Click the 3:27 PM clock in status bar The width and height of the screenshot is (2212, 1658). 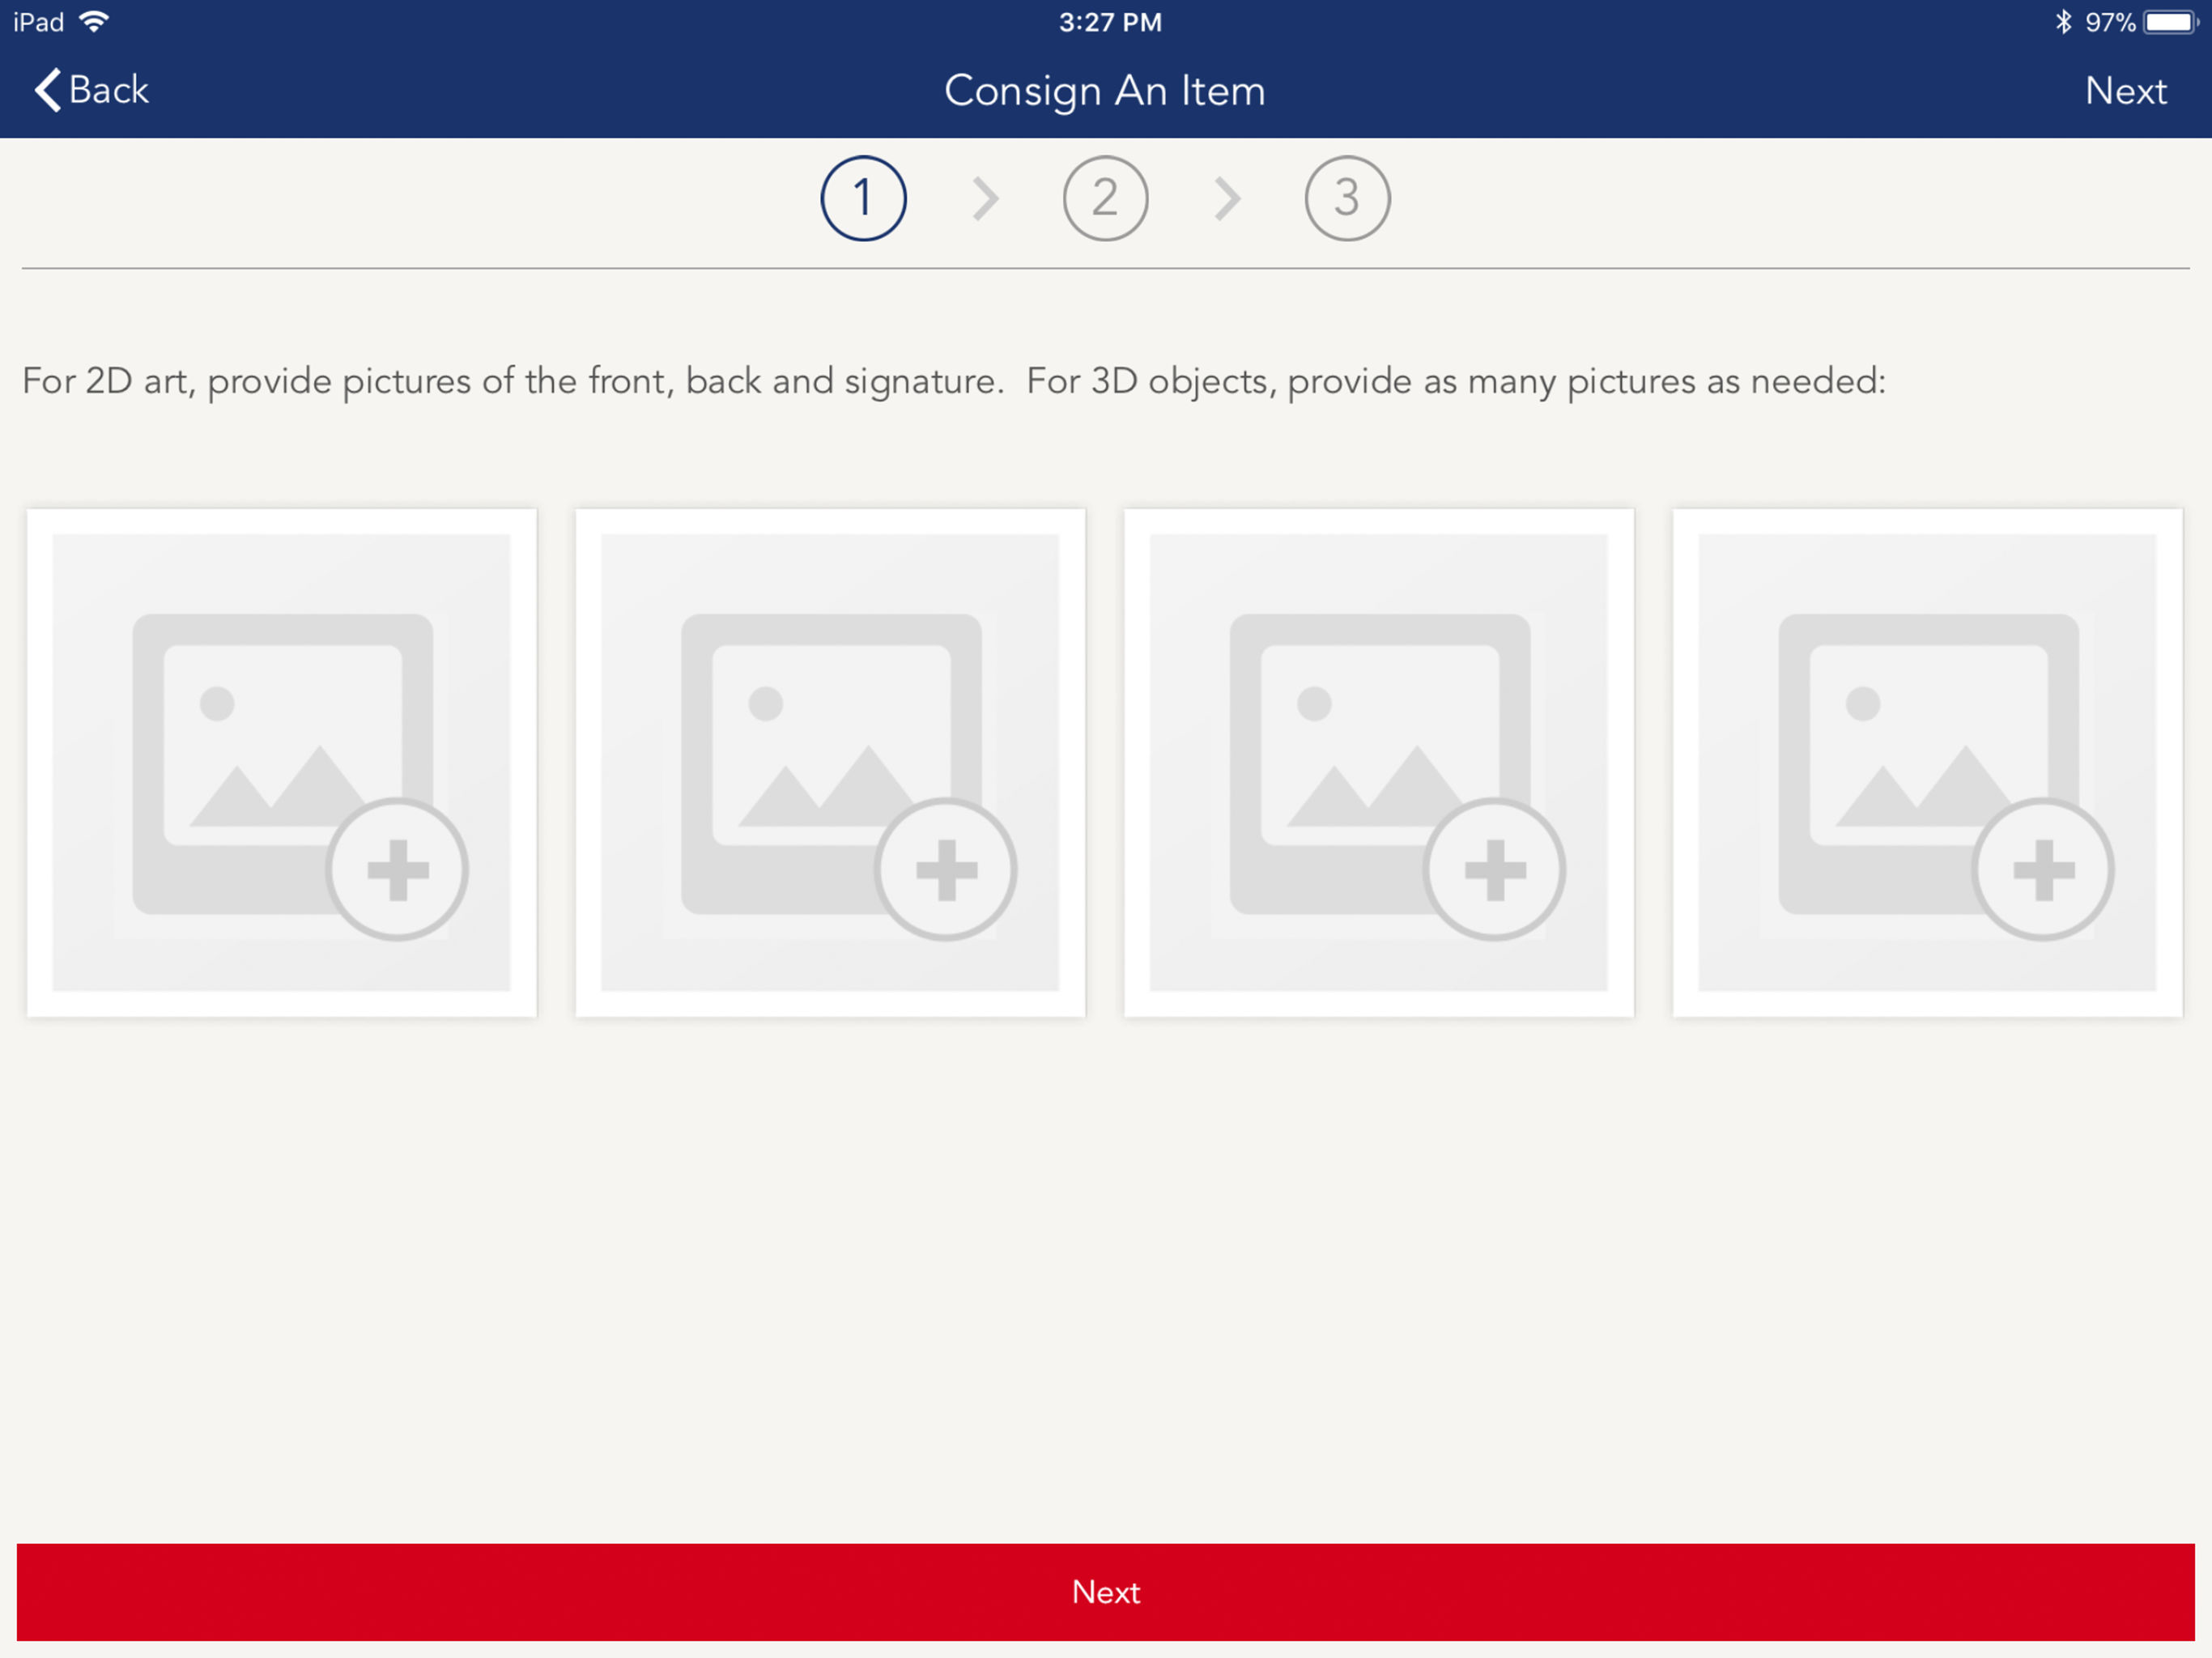coord(1110,22)
